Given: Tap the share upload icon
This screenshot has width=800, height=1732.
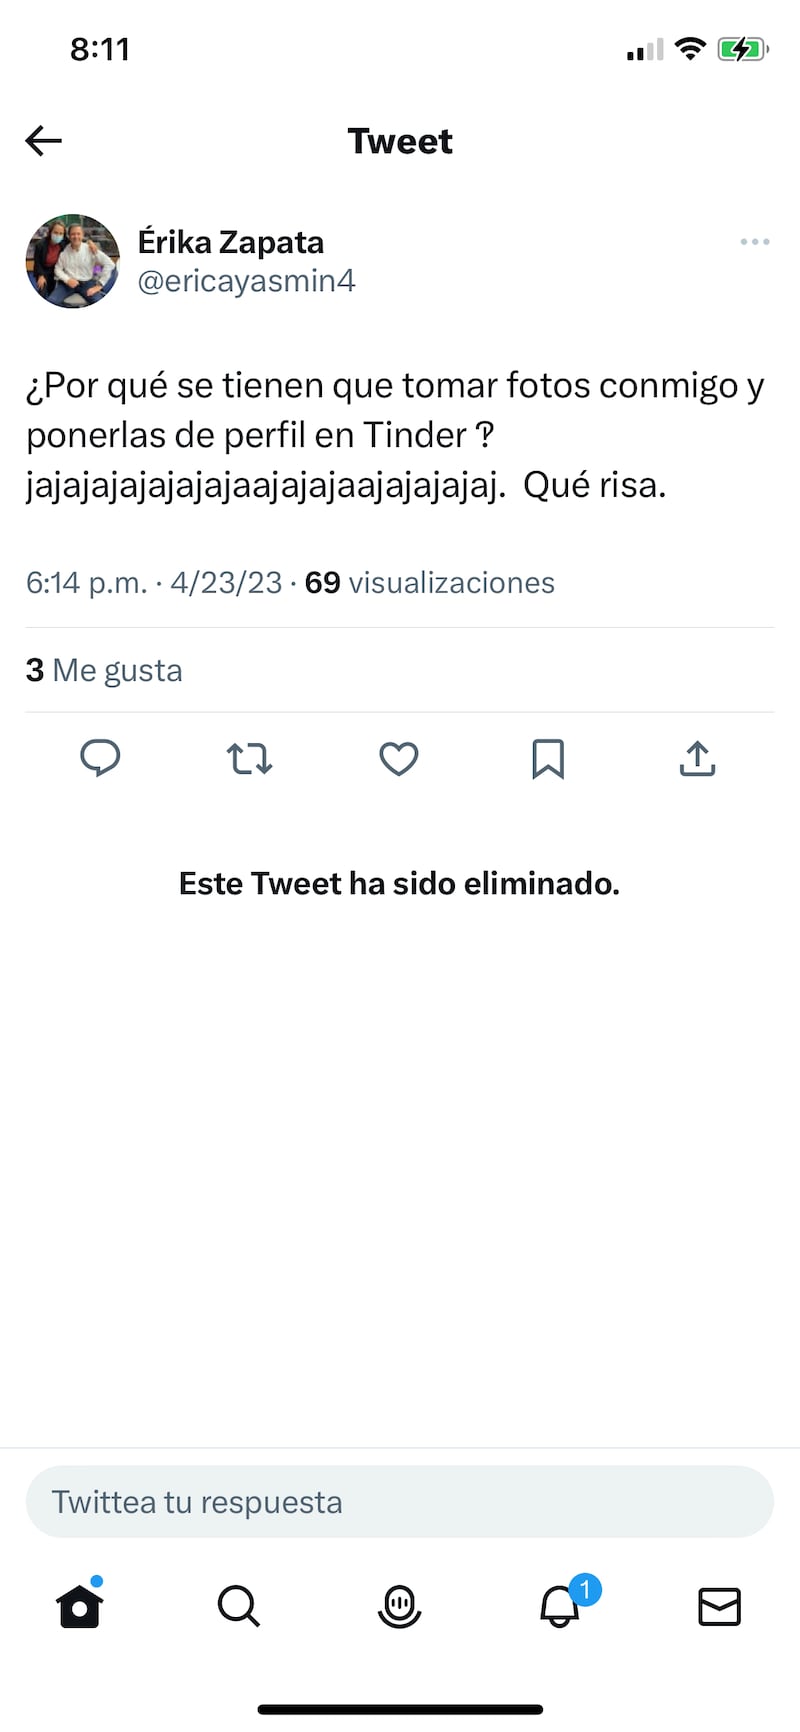Looking at the screenshot, I should tap(697, 759).
